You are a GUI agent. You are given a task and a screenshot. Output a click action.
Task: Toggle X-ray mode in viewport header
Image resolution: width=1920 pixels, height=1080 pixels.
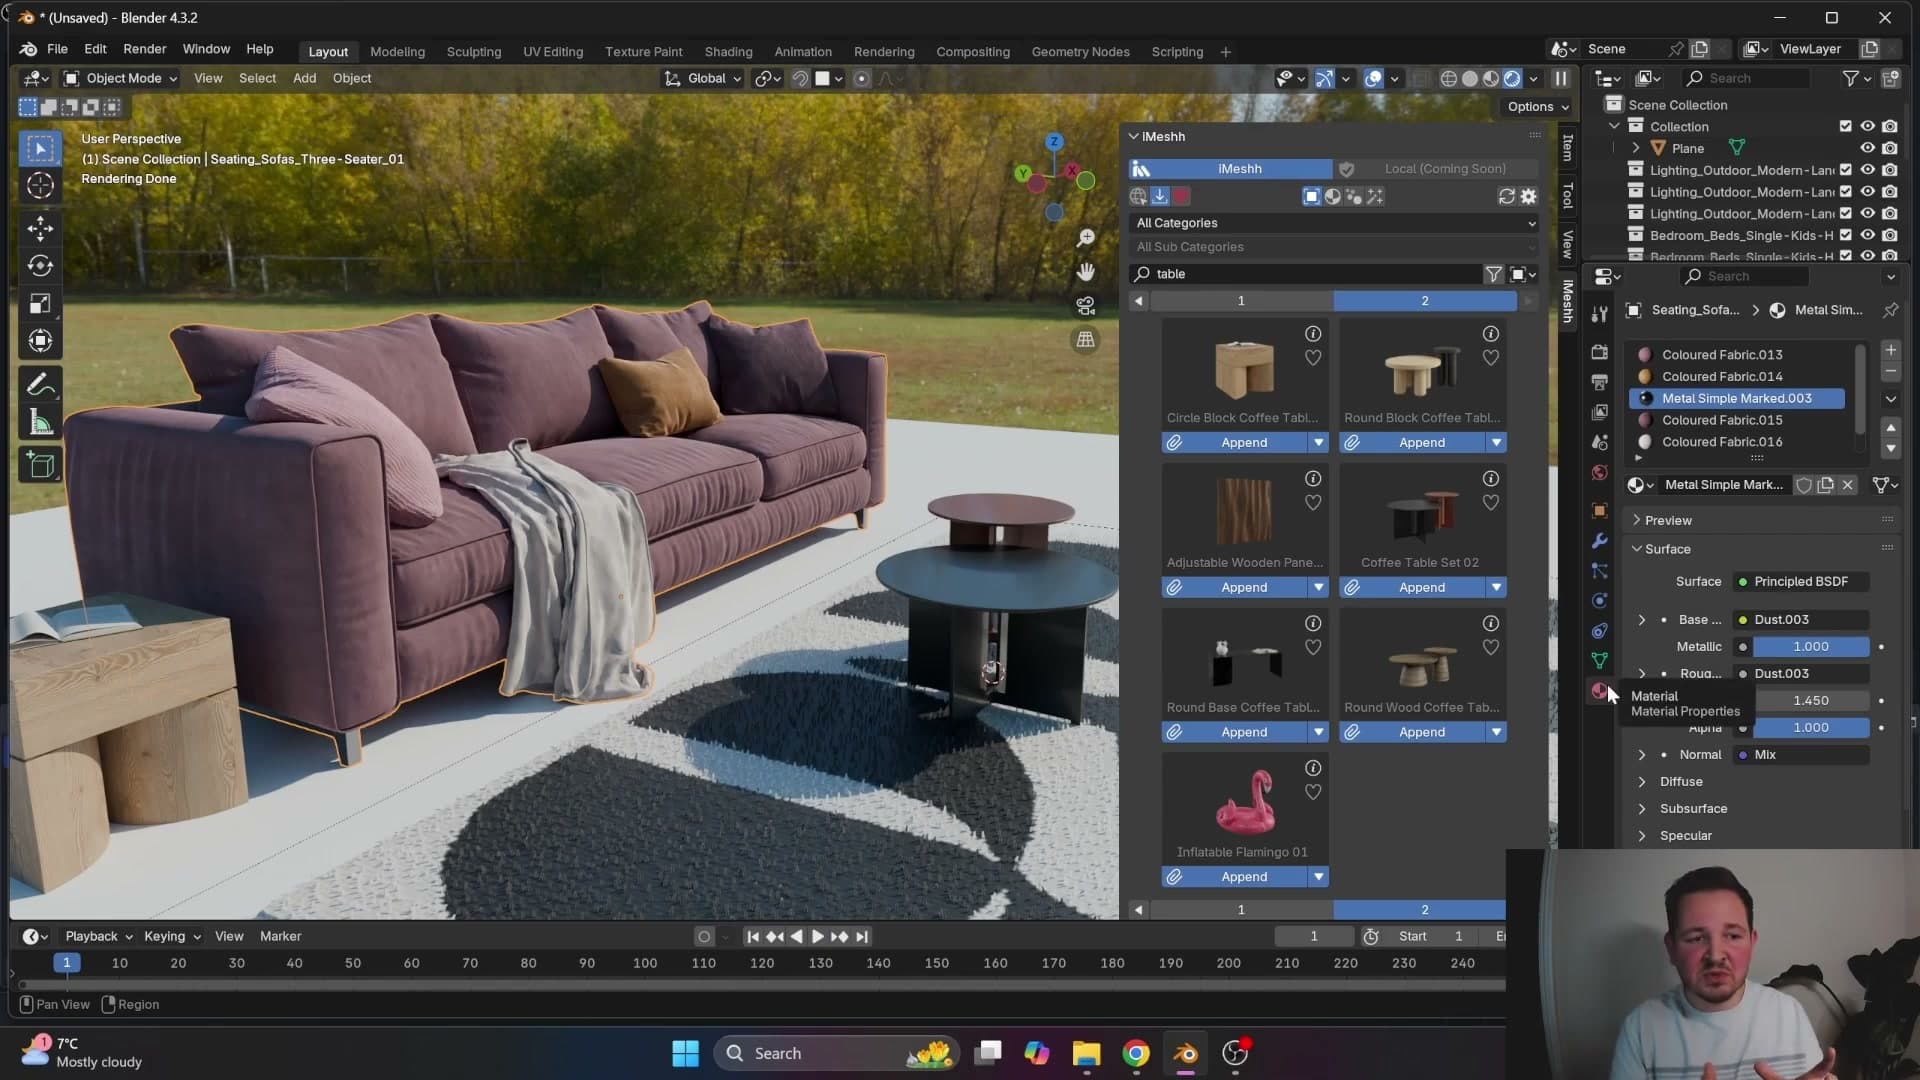pyautogui.click(x=1421, y=78)
